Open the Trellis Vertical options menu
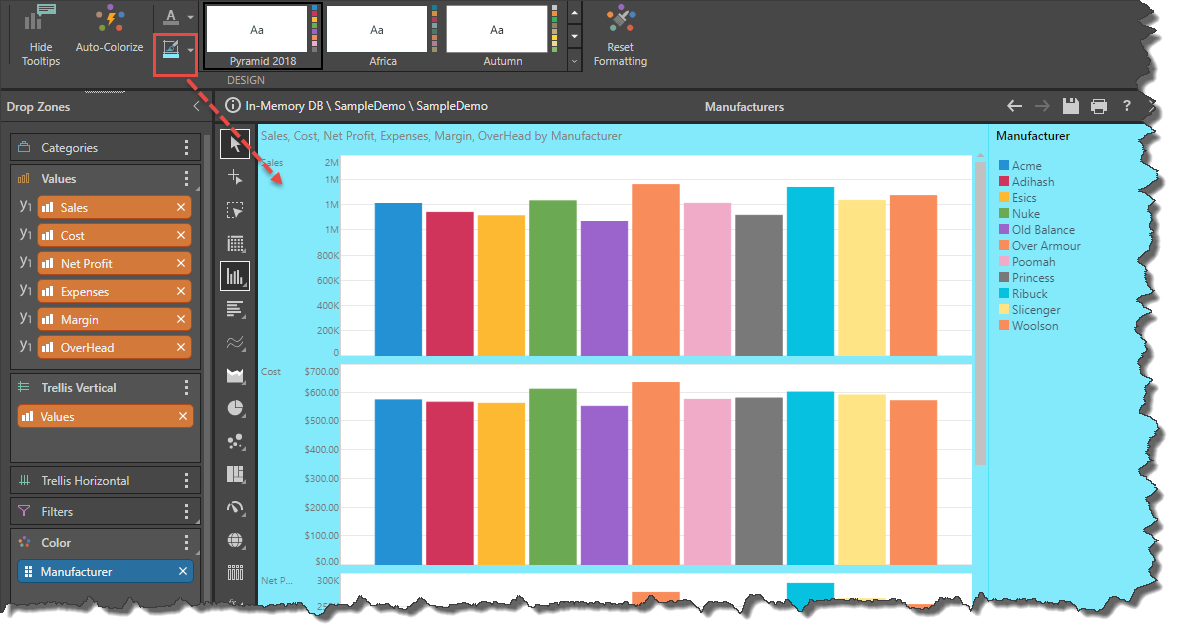This screenshot has height=636, width=1181. click(x=186, y=387)
